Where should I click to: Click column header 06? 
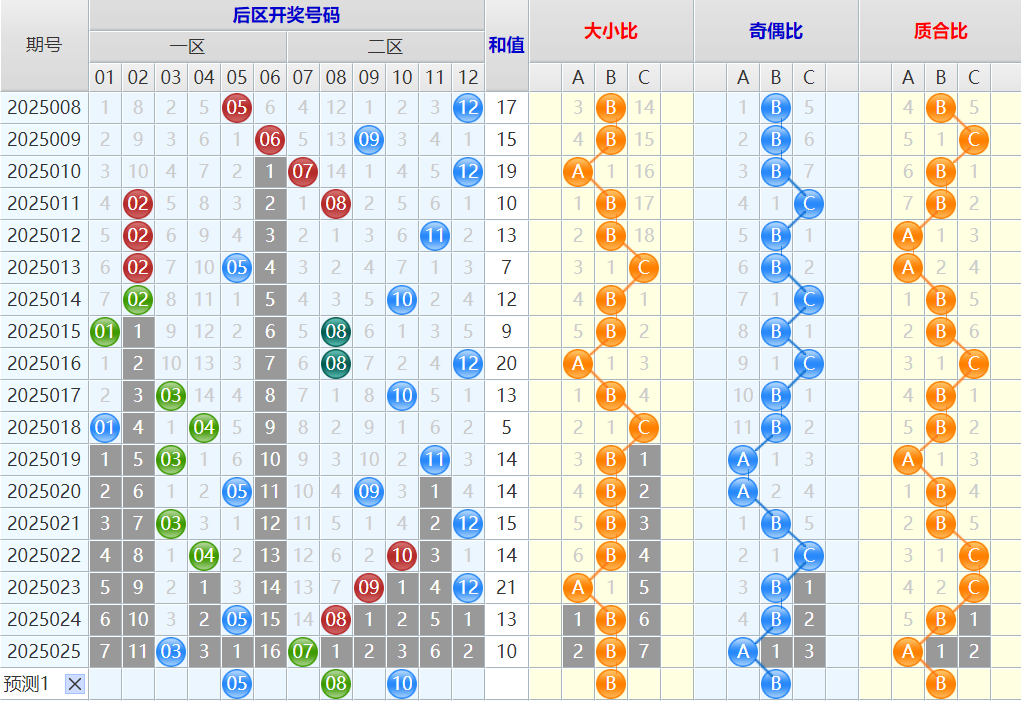click(x=270, y=77)
